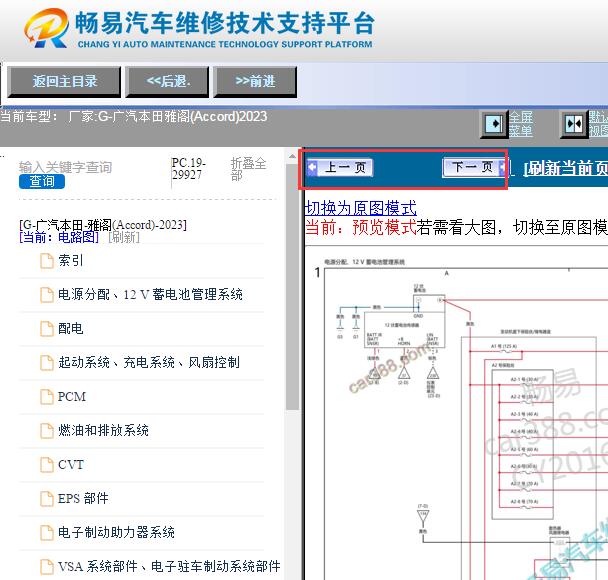This screenshot has height=580, width=608.
Task: Click the [刷新] link in sidebar
Action: point(124,237)
